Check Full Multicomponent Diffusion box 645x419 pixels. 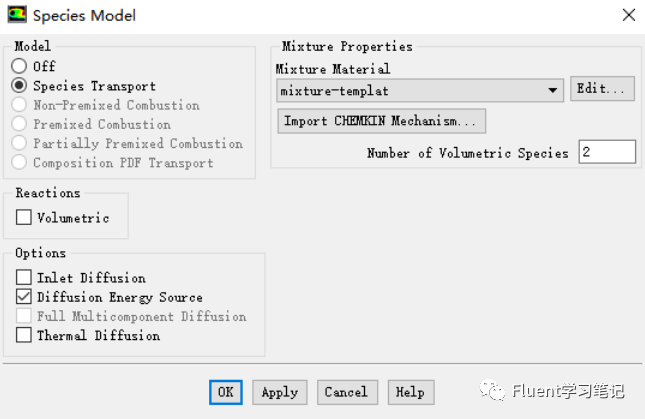pyautogui.click(x=23, y=316)
